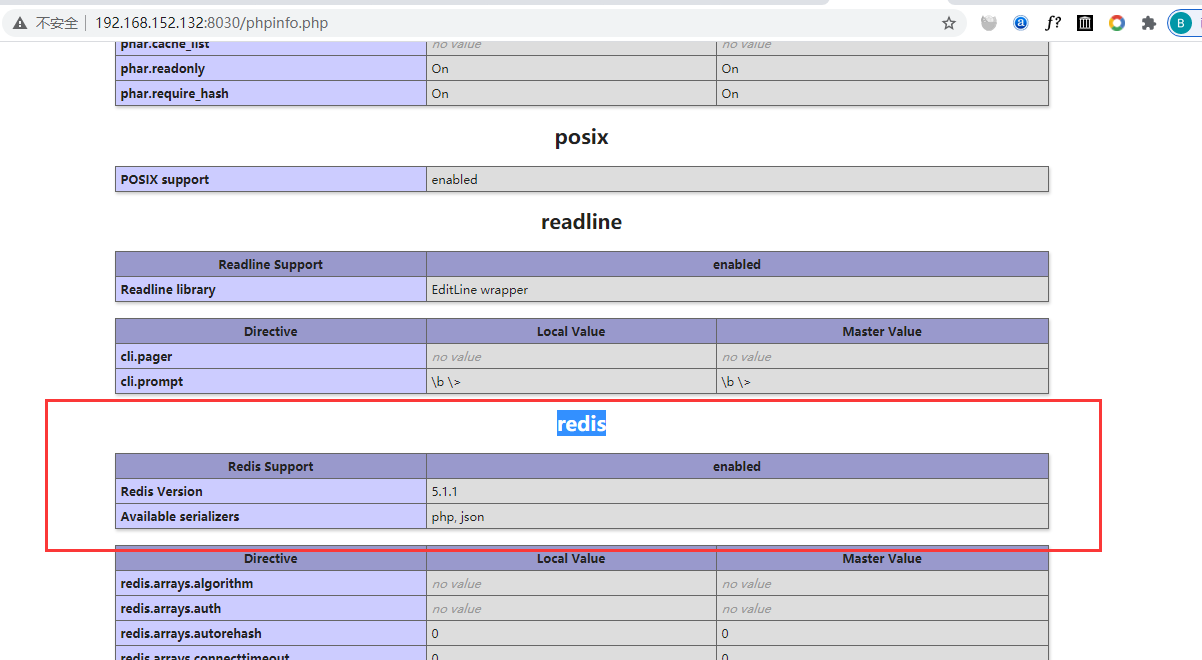The image size is (1202, 660).
Task: Select 'Local Value' header in cli table
Action: [571, 331]
